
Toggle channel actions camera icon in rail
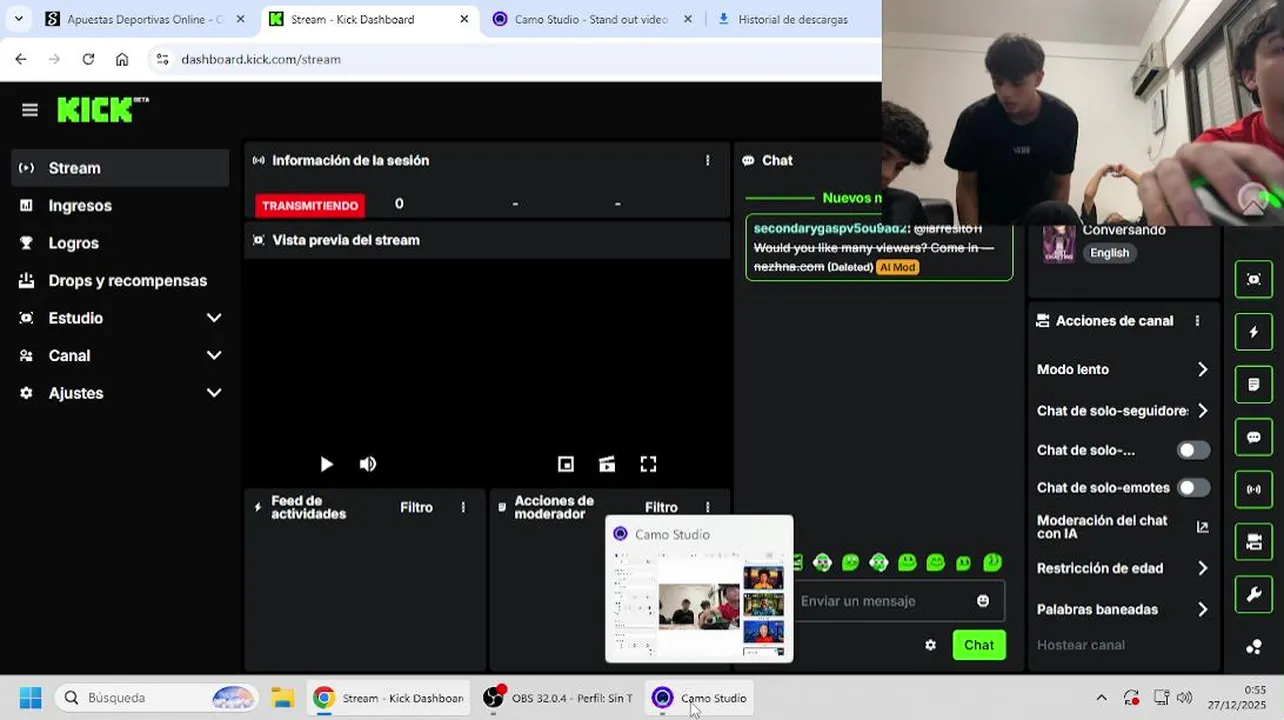click(x=1253, y=542)
